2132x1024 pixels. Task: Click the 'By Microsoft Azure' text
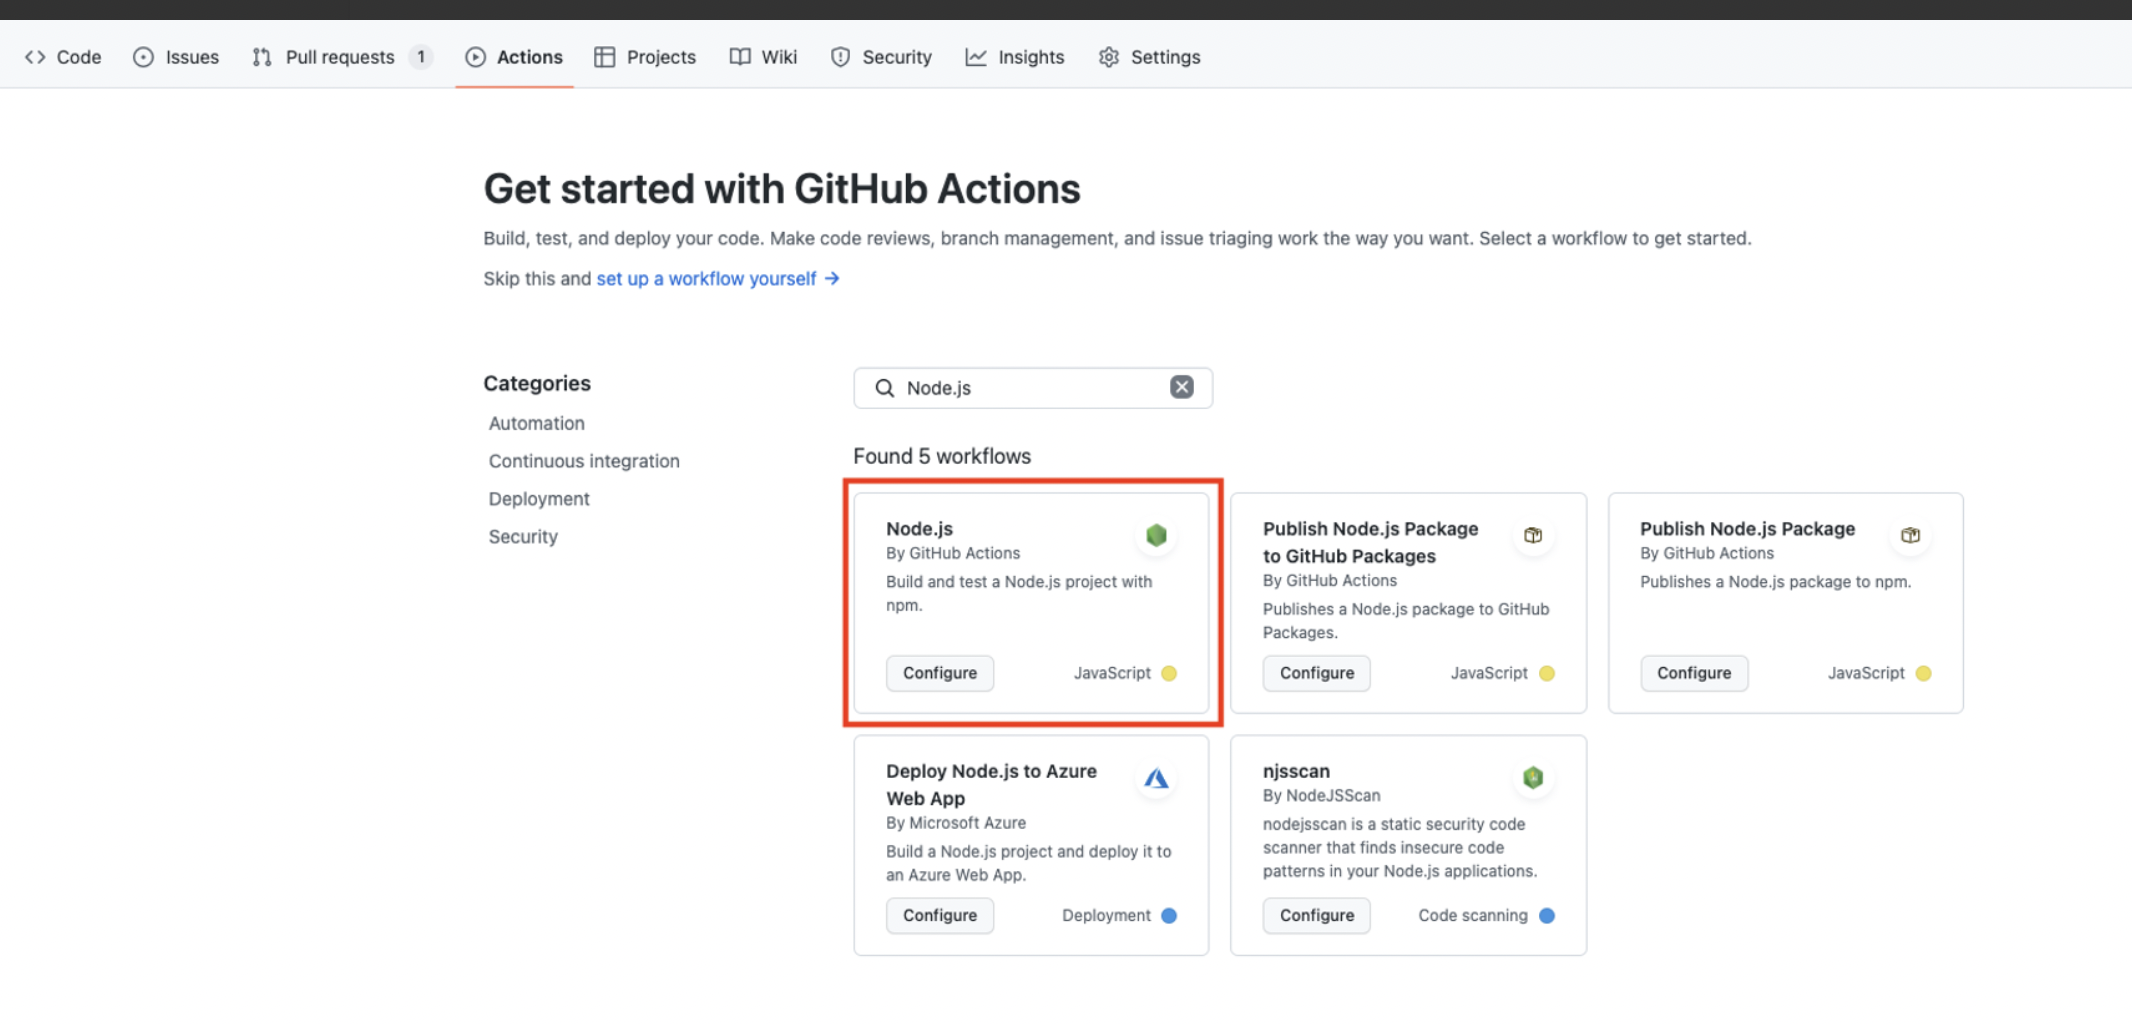click(956, 823)
